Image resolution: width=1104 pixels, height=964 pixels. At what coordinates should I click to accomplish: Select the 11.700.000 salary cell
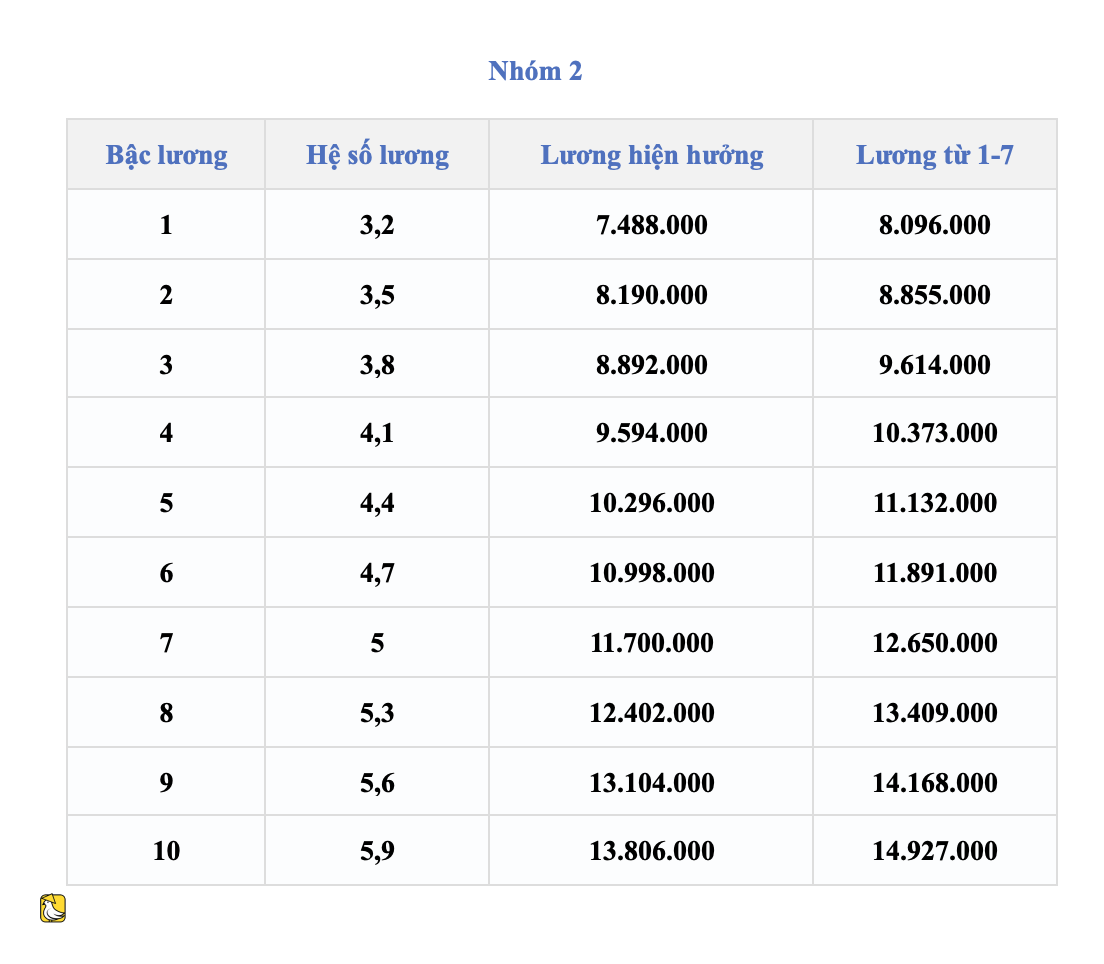(651, 642)
